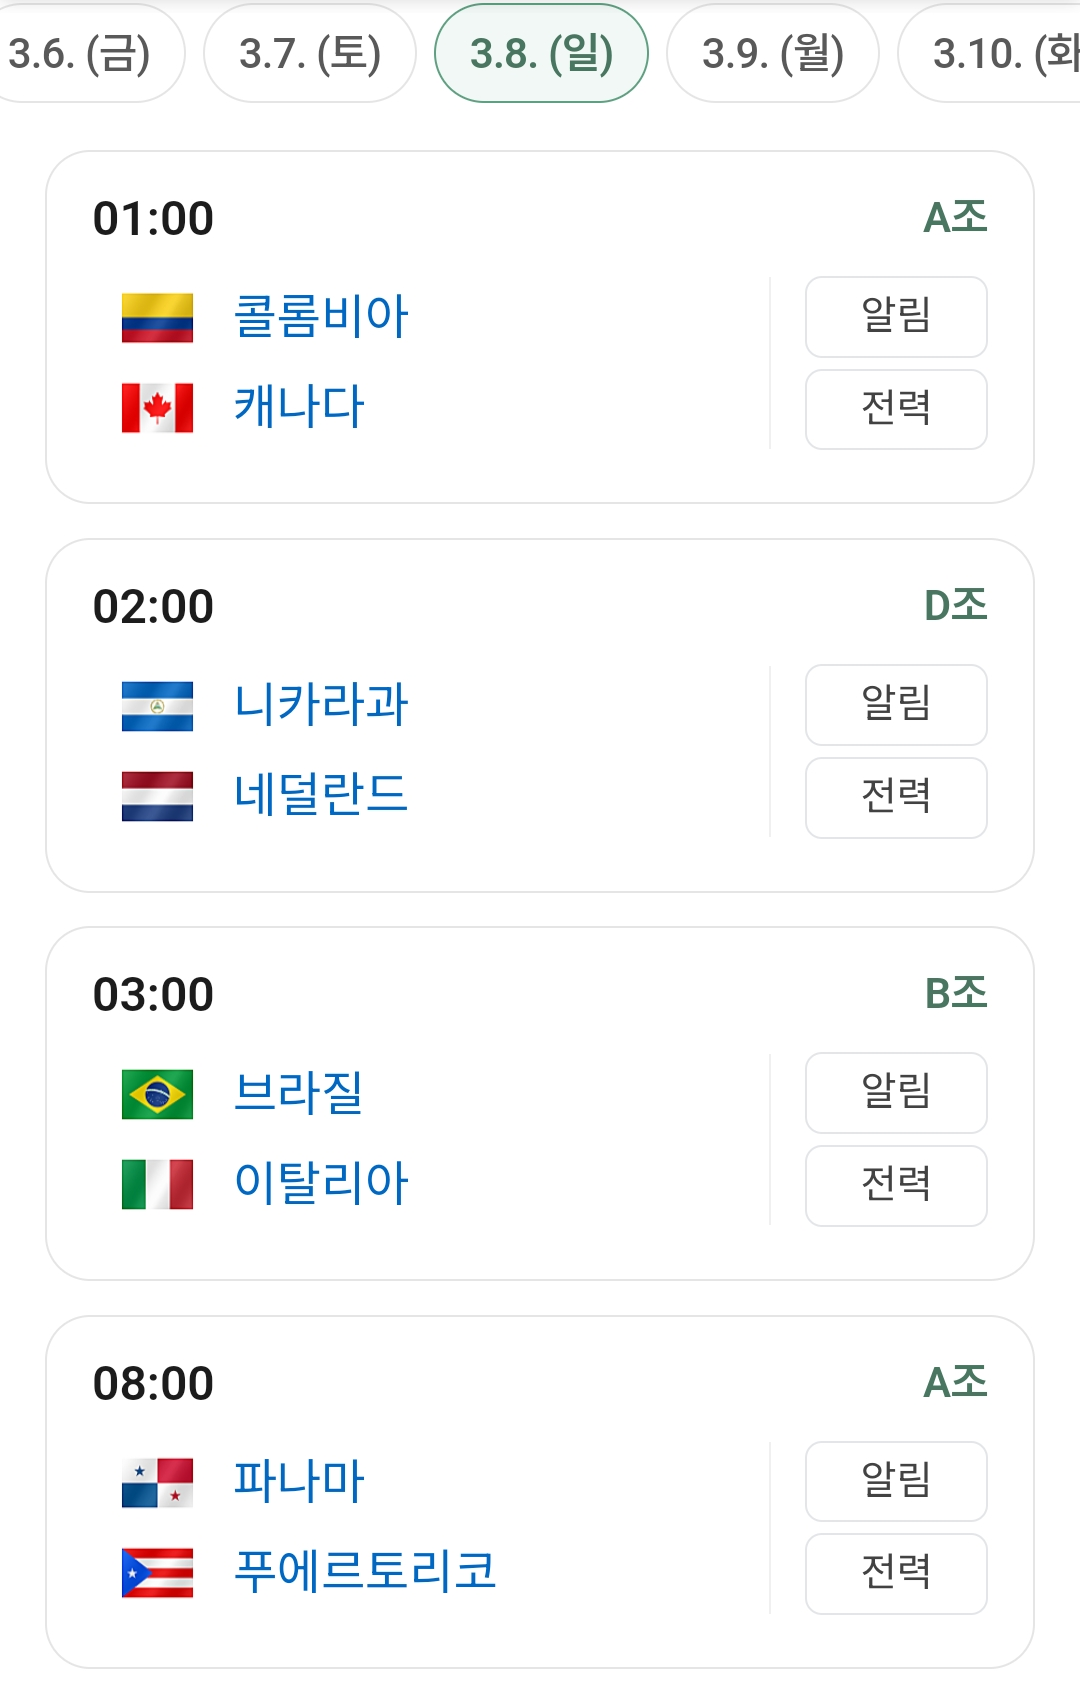Click the Puerto Rico flag icon
The height and width of the screenshot is (1699, 1080).
[157, 1572]
